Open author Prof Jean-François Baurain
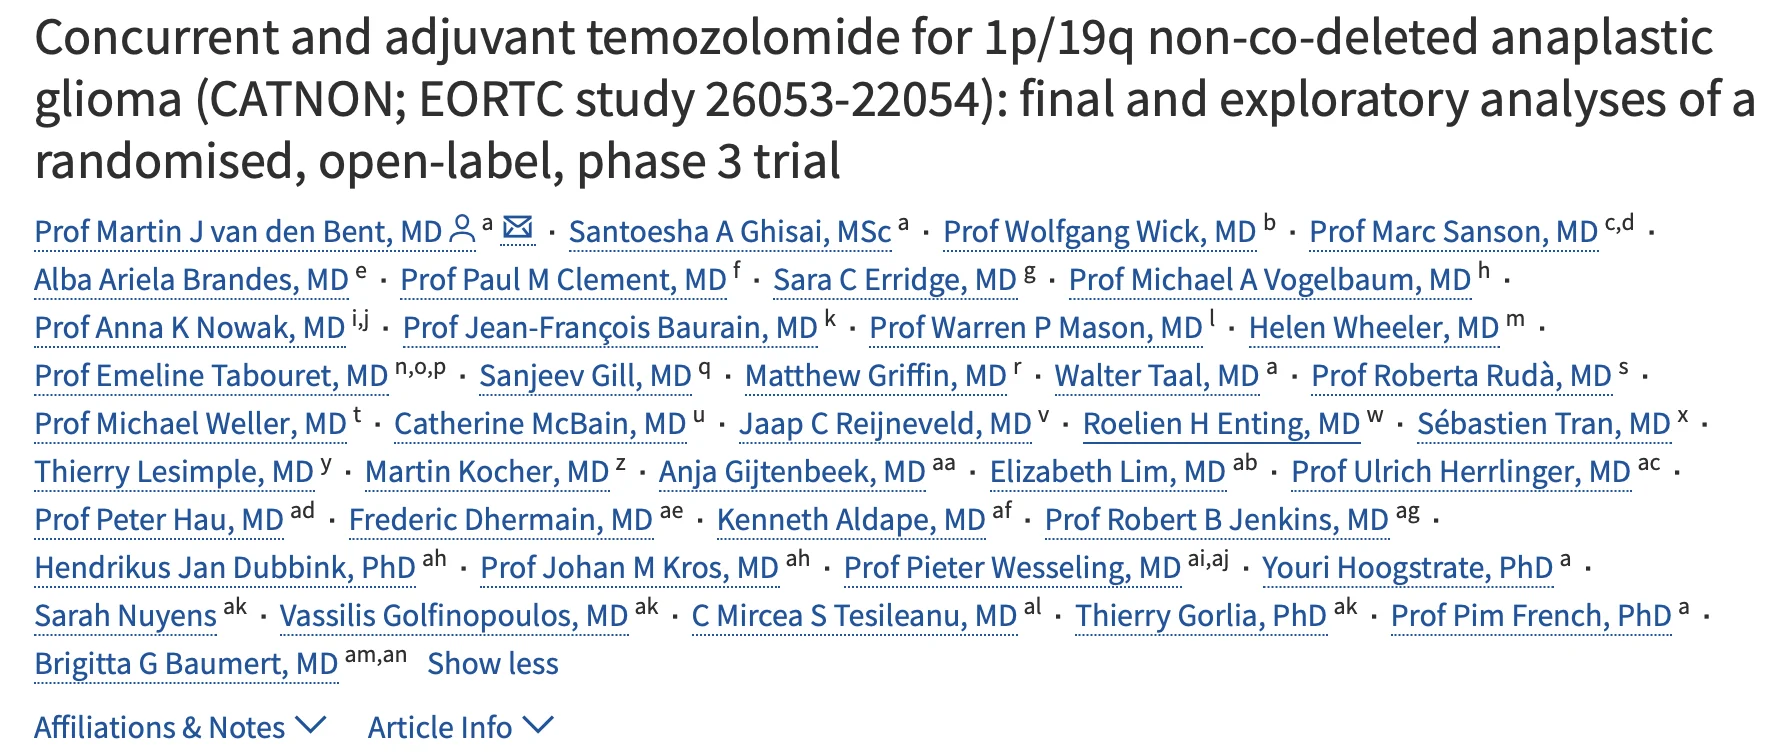This screenshot has height=756, width=1782. pyautogui.click(x=610, y=328)
